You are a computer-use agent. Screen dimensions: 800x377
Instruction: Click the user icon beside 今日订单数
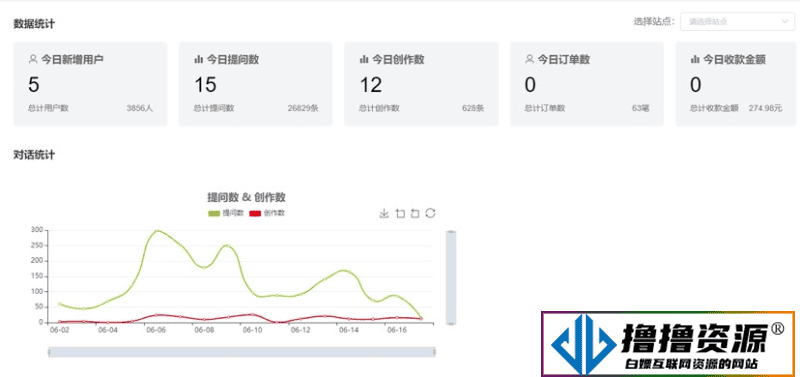530,60
